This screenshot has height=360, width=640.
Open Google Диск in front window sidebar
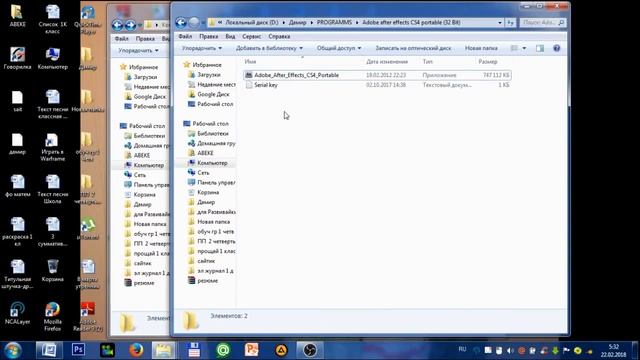click(x=209, y=94)
